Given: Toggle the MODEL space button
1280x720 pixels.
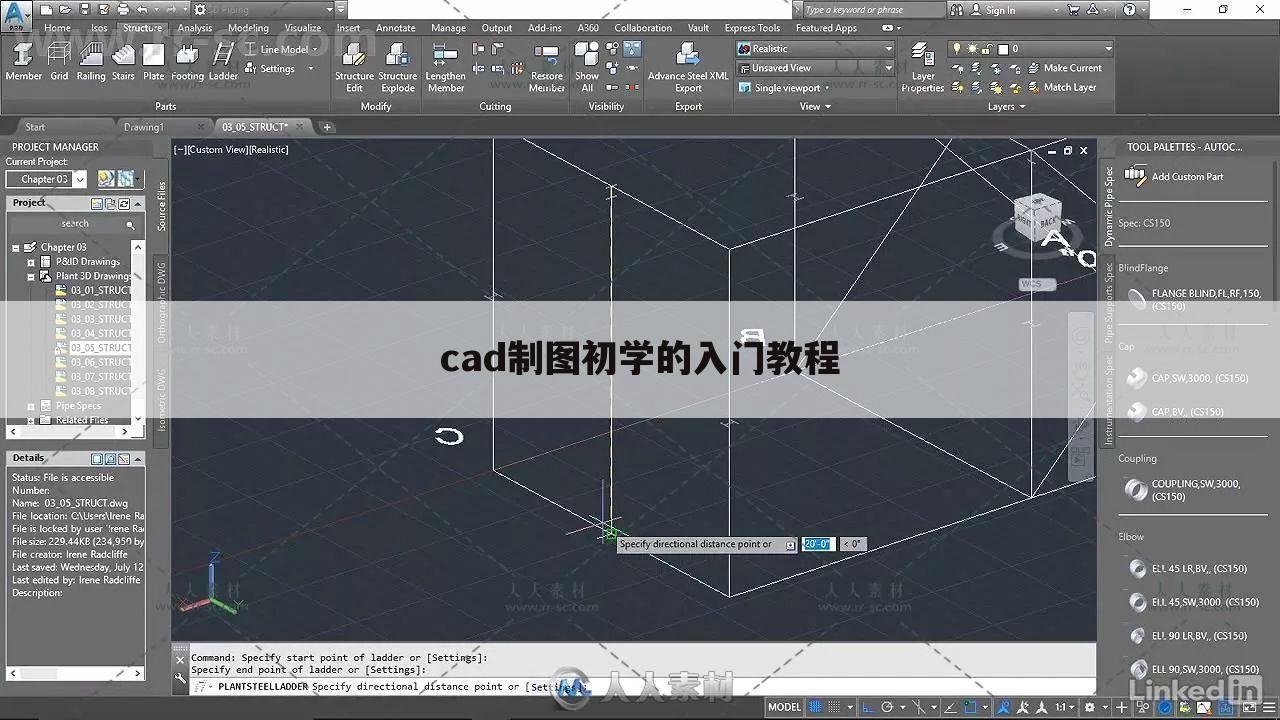Looking at the screenshot, I should coord(784,707).
